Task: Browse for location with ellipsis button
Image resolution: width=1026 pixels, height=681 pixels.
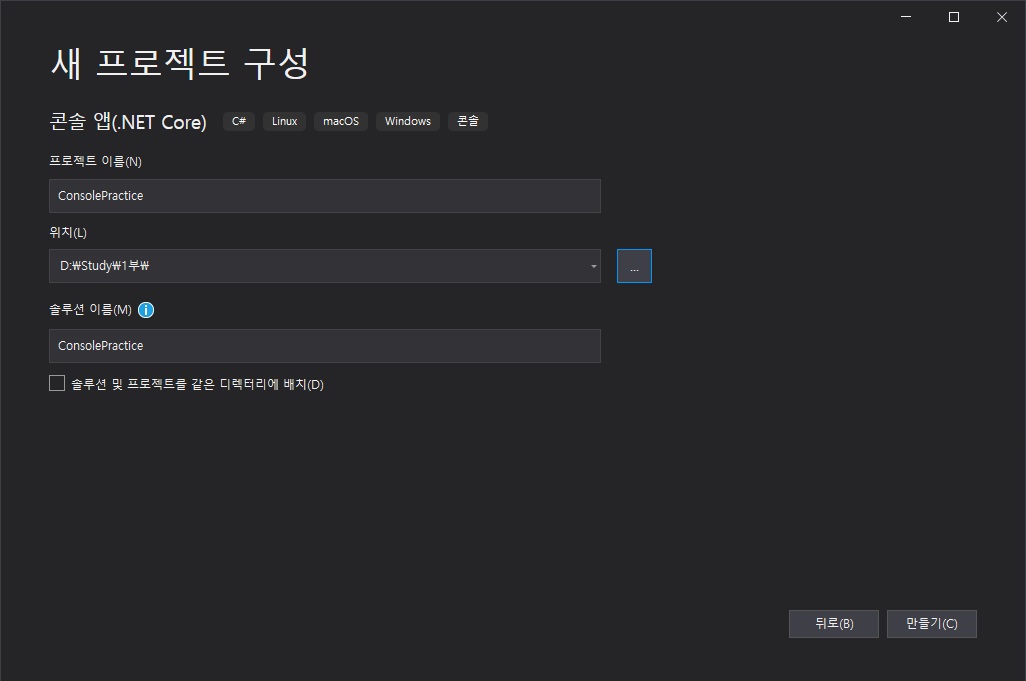Action: tap(634, 266)
